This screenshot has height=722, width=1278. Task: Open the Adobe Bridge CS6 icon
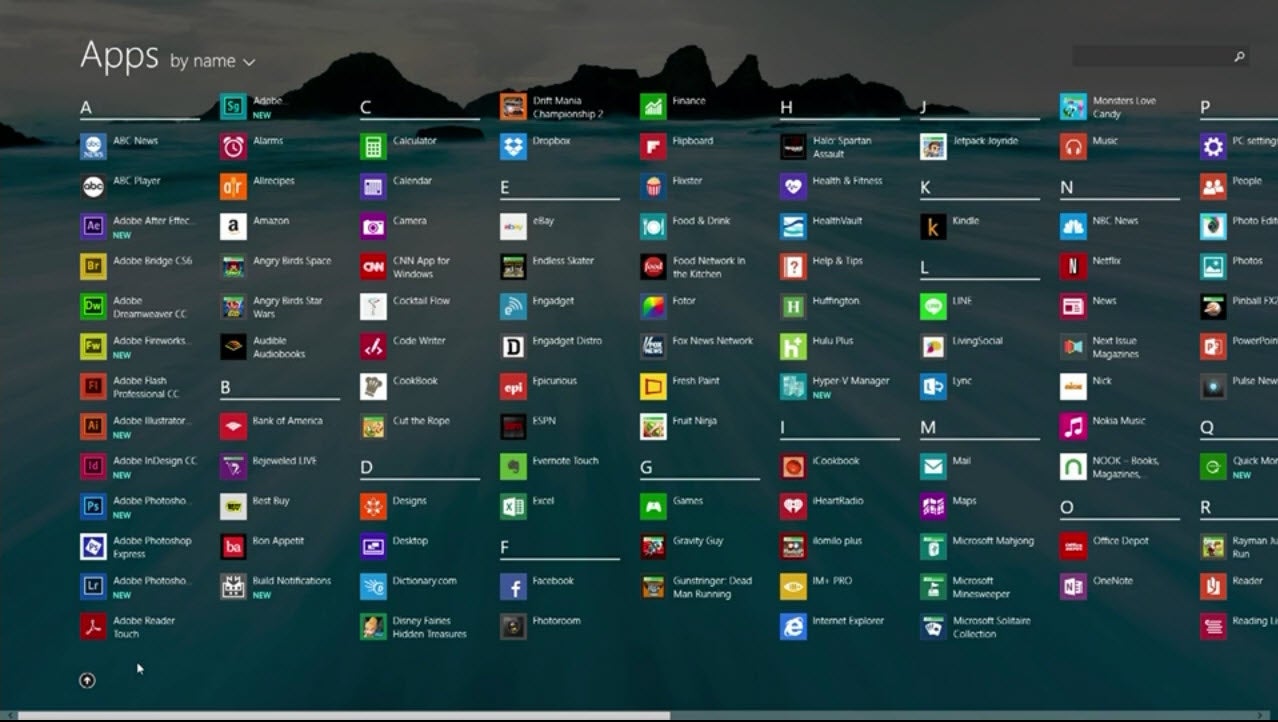pyautogui.click(x=93, y=267)
